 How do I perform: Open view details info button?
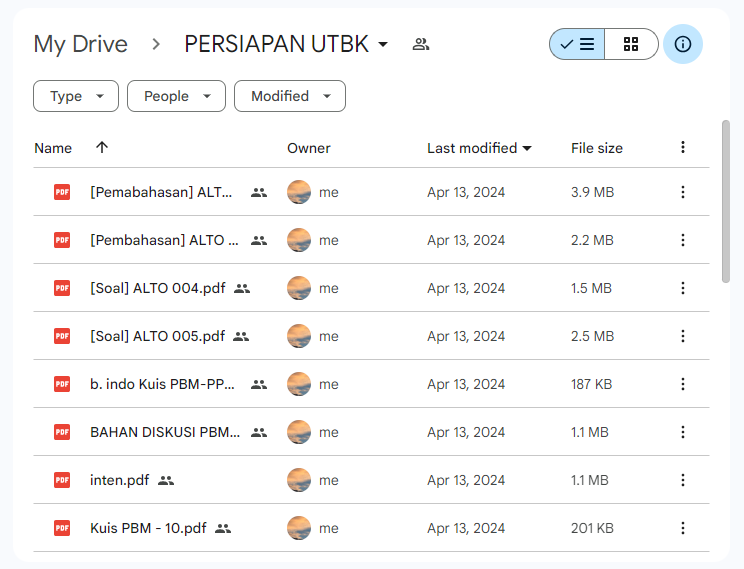[x=683, y=44]
